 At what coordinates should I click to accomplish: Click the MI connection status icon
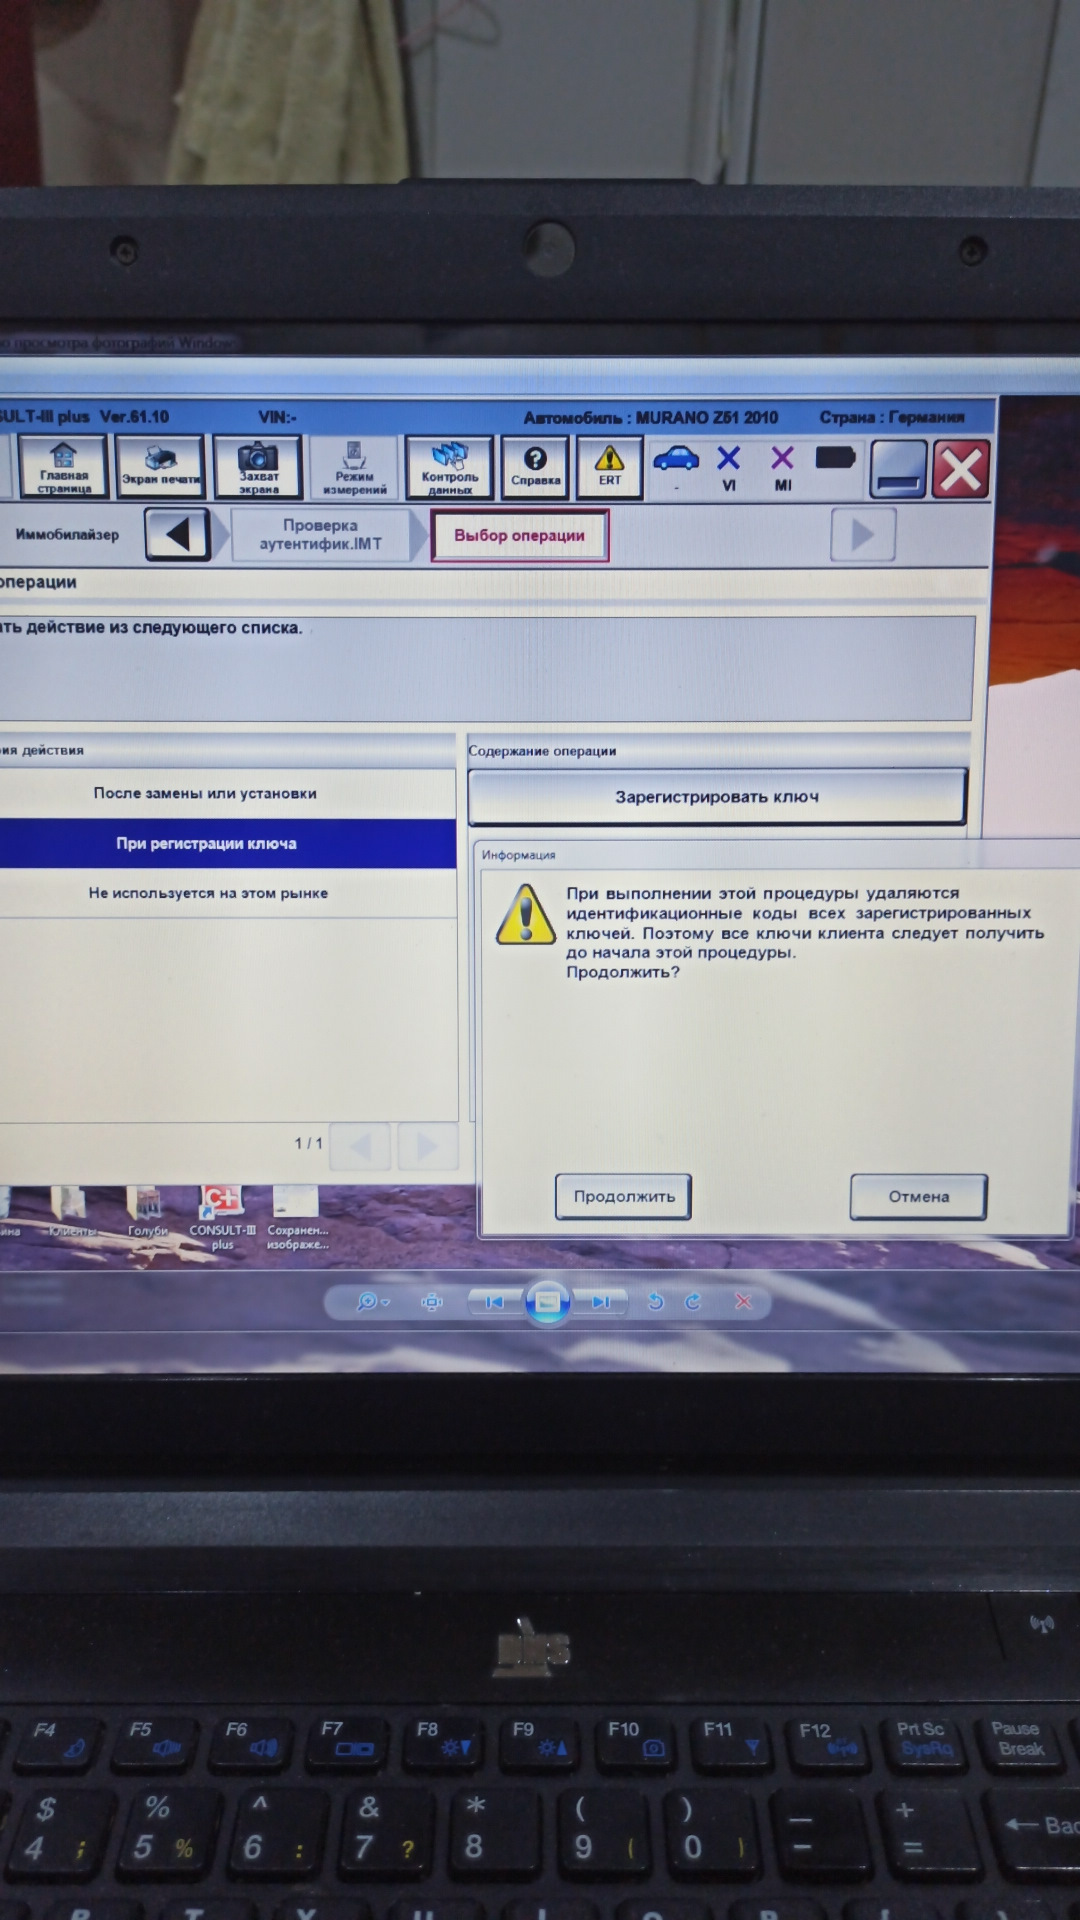pyautogui.click(x=783, y=468)
